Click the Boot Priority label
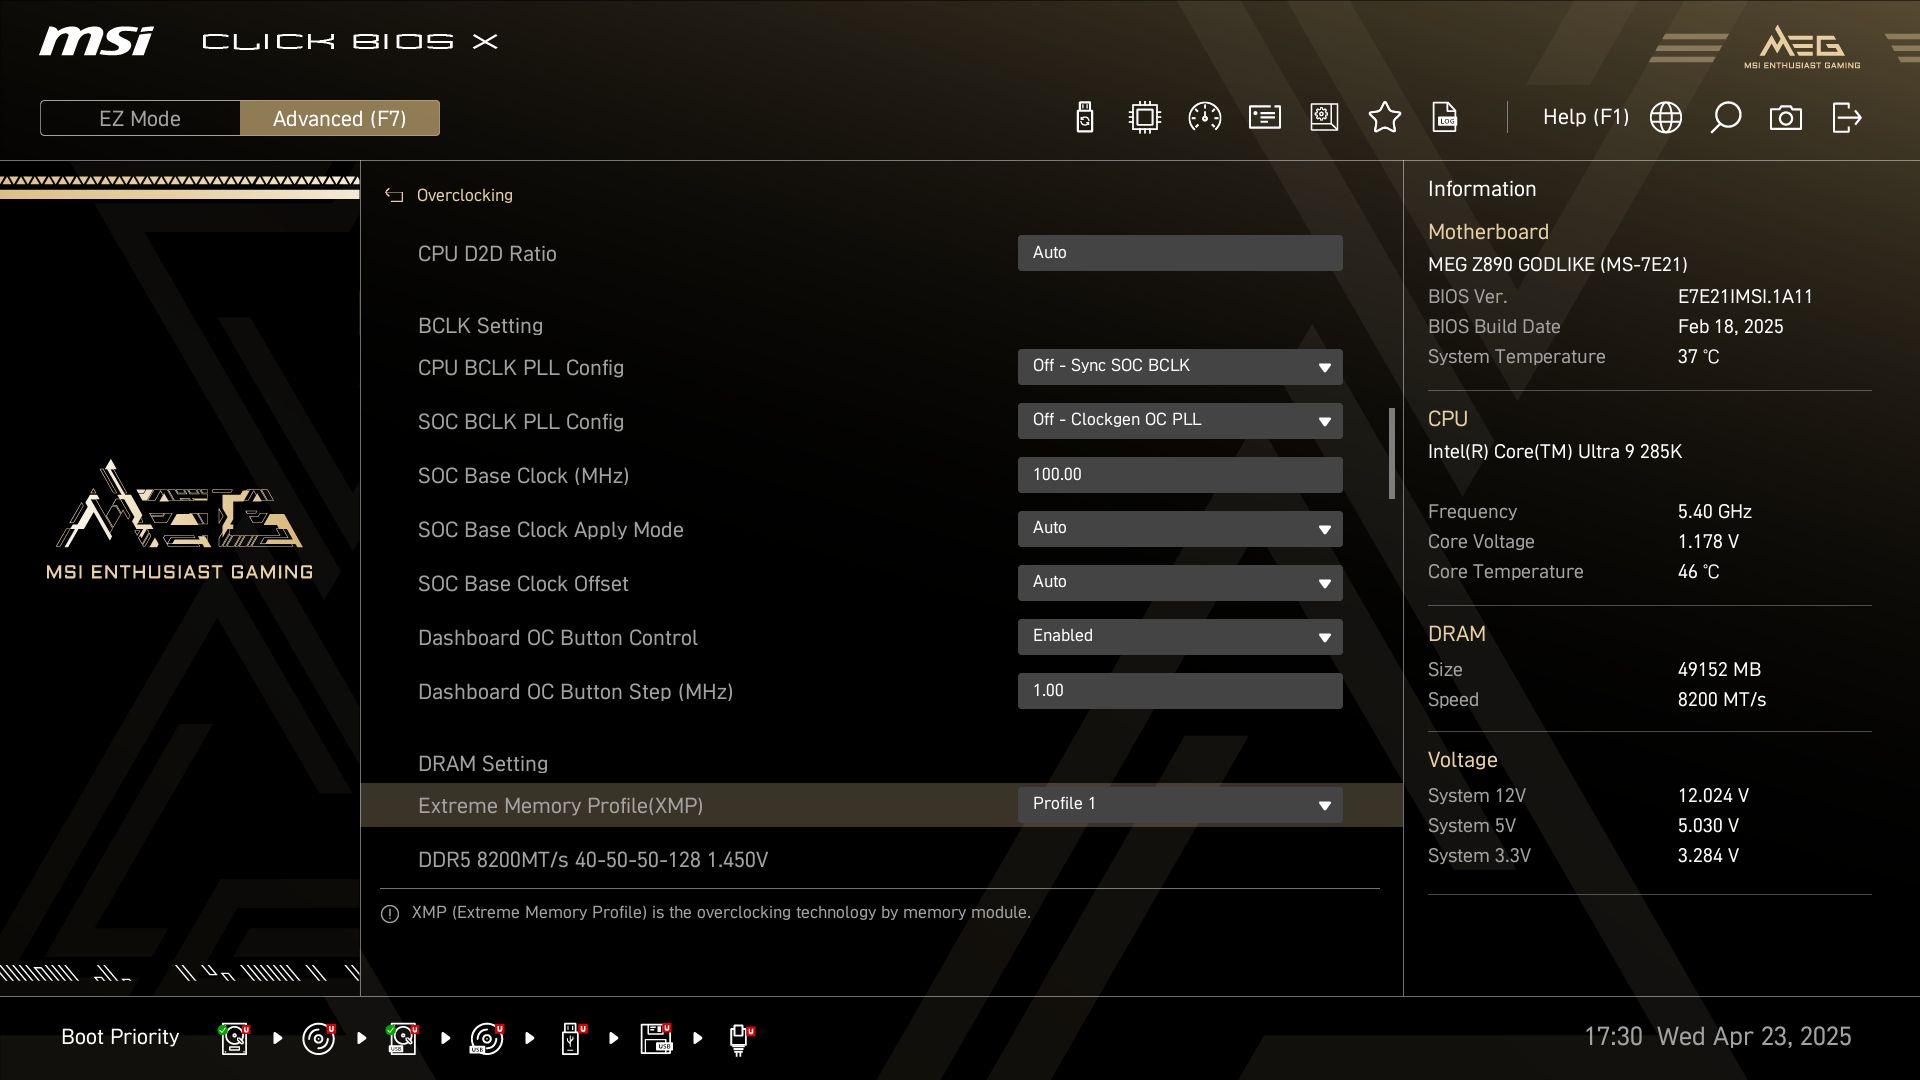The height and width of the screenshot is (1080, 1920). 120,1037
